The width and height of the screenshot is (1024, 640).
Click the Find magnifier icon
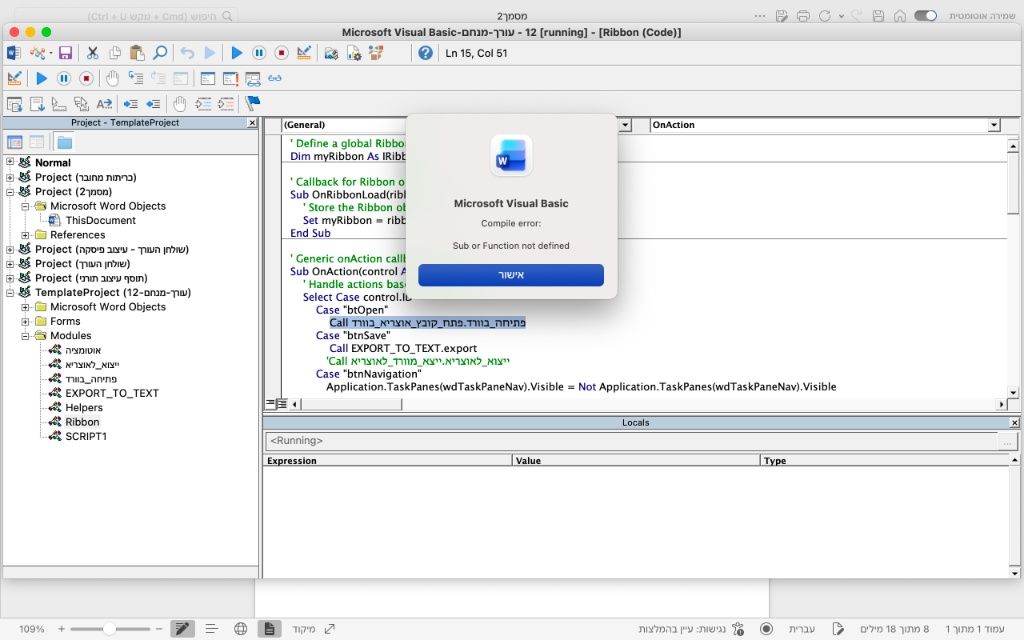pyautogui.click(x=160, y=53)
